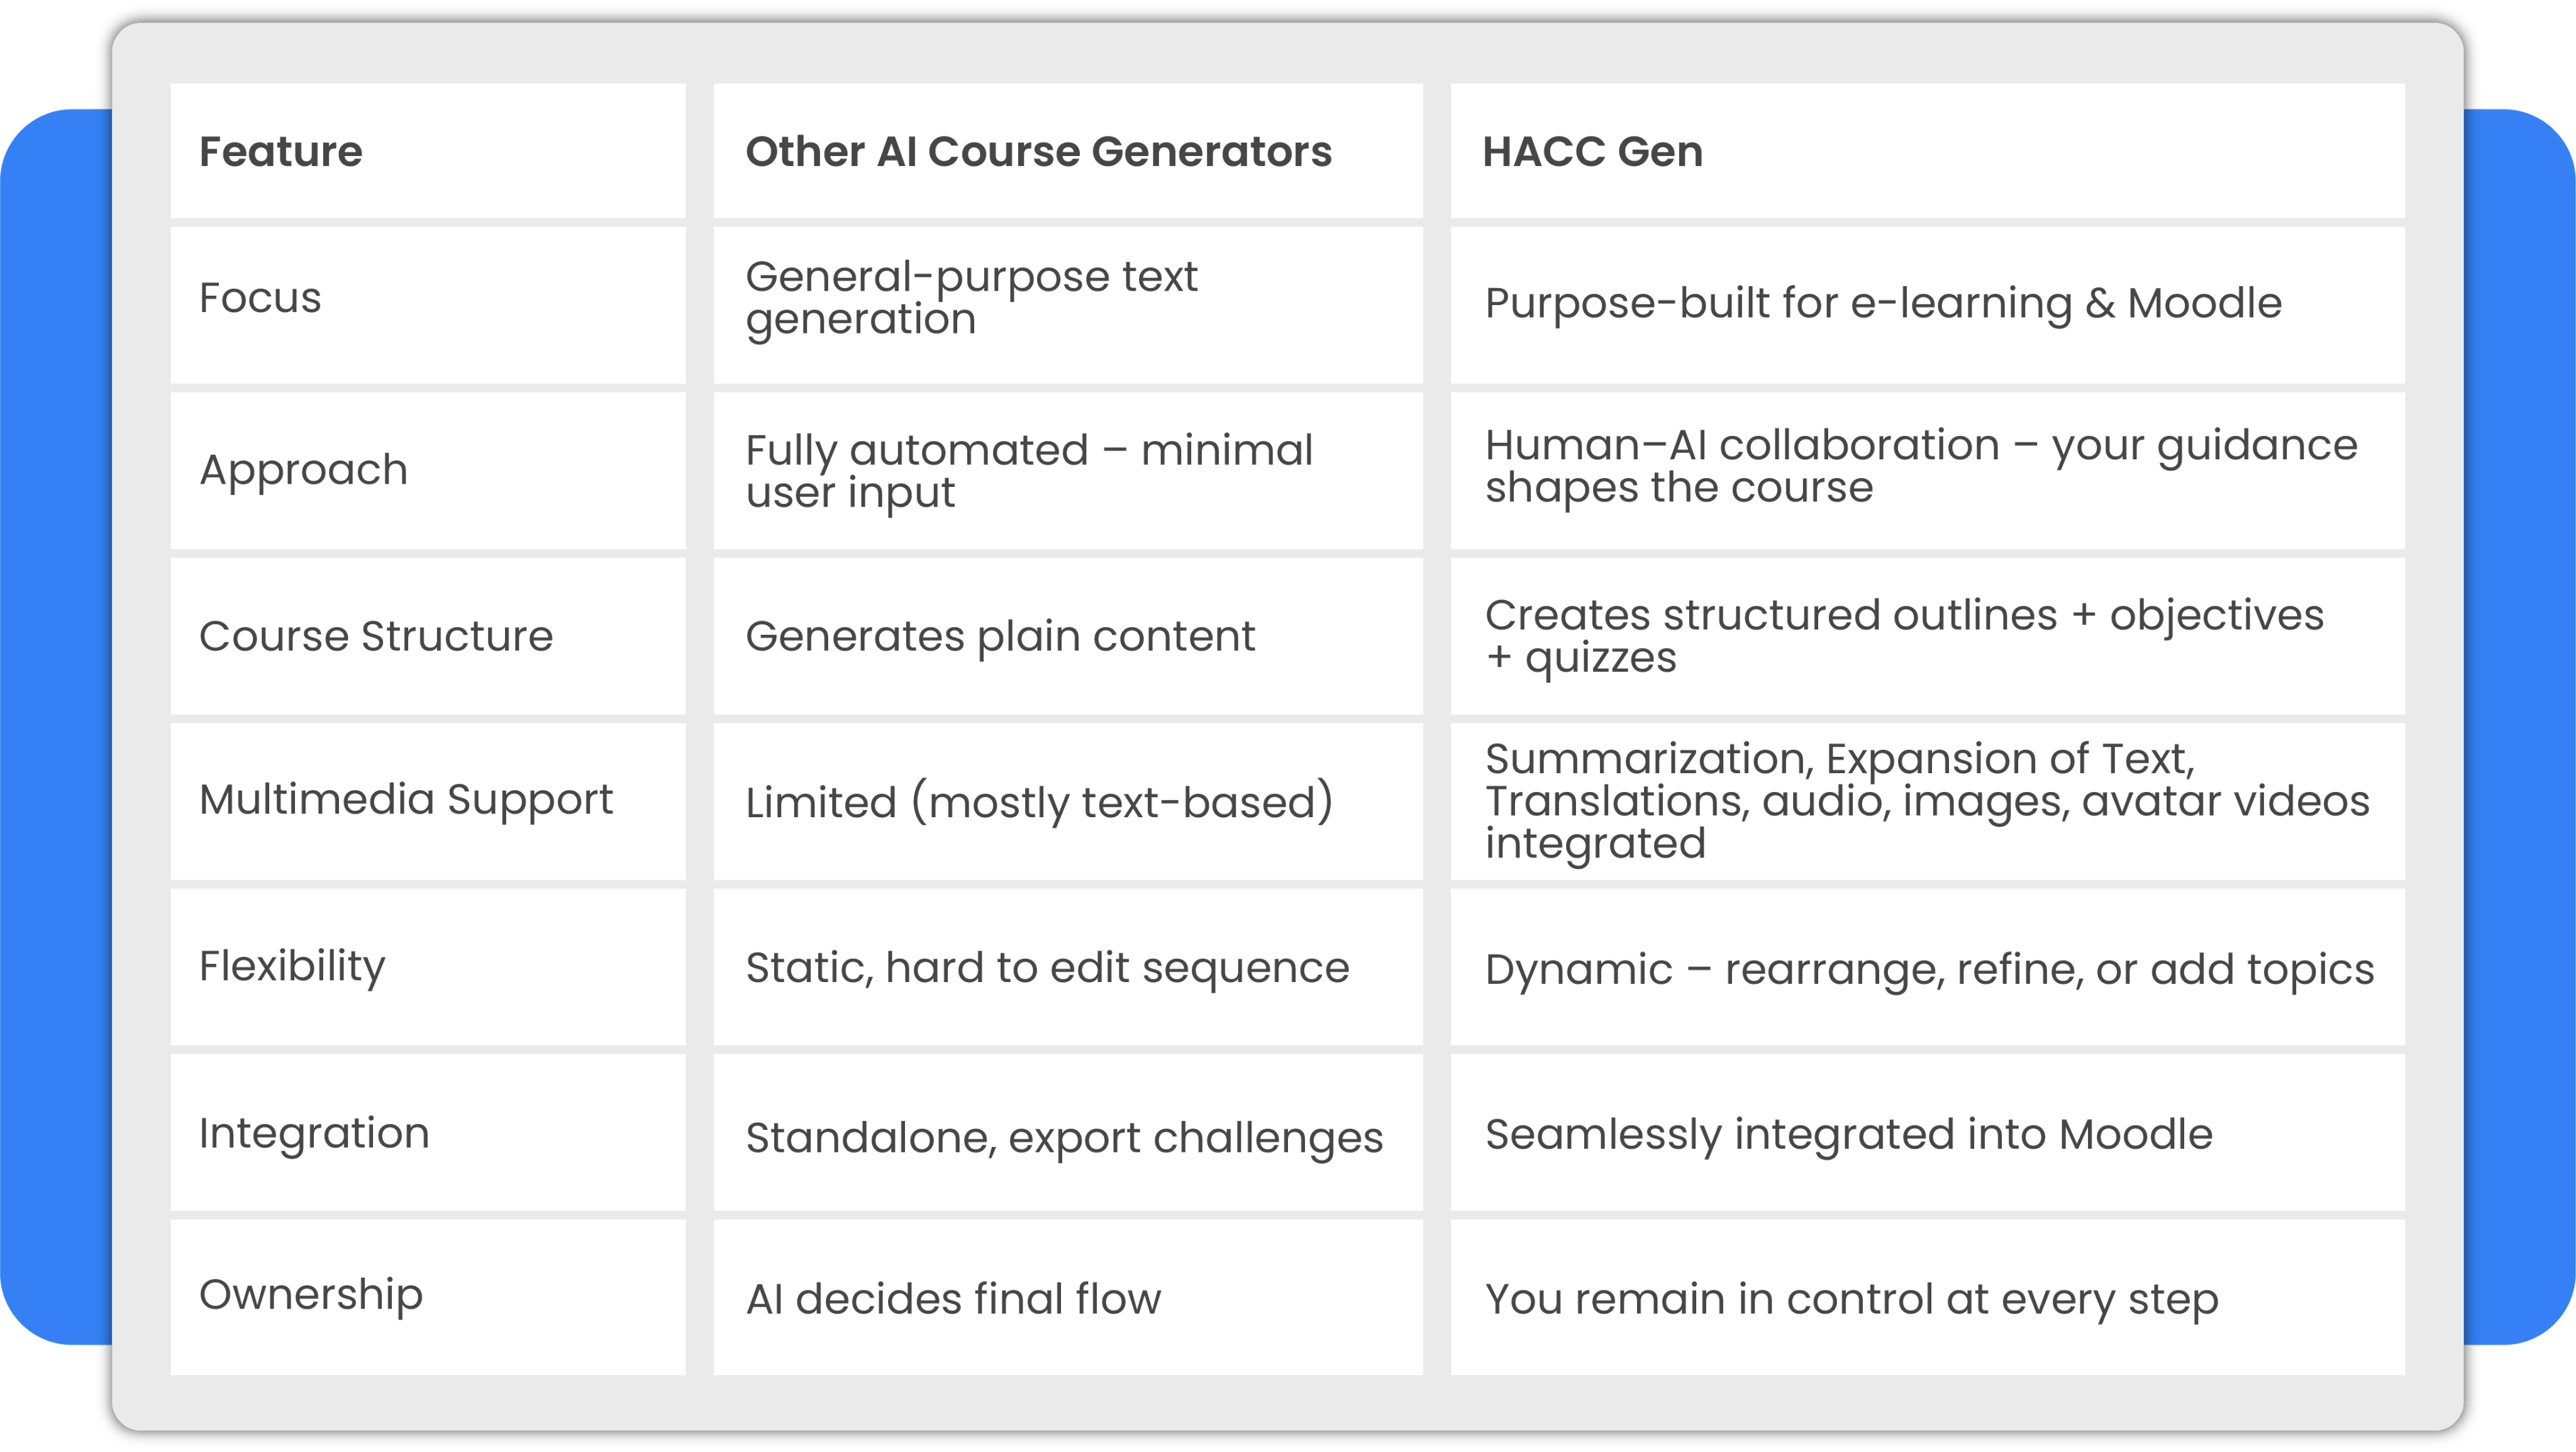The image size is (2576, 1452).
Task: Select the "Focus" row label
Action: [x=260, y=298]
